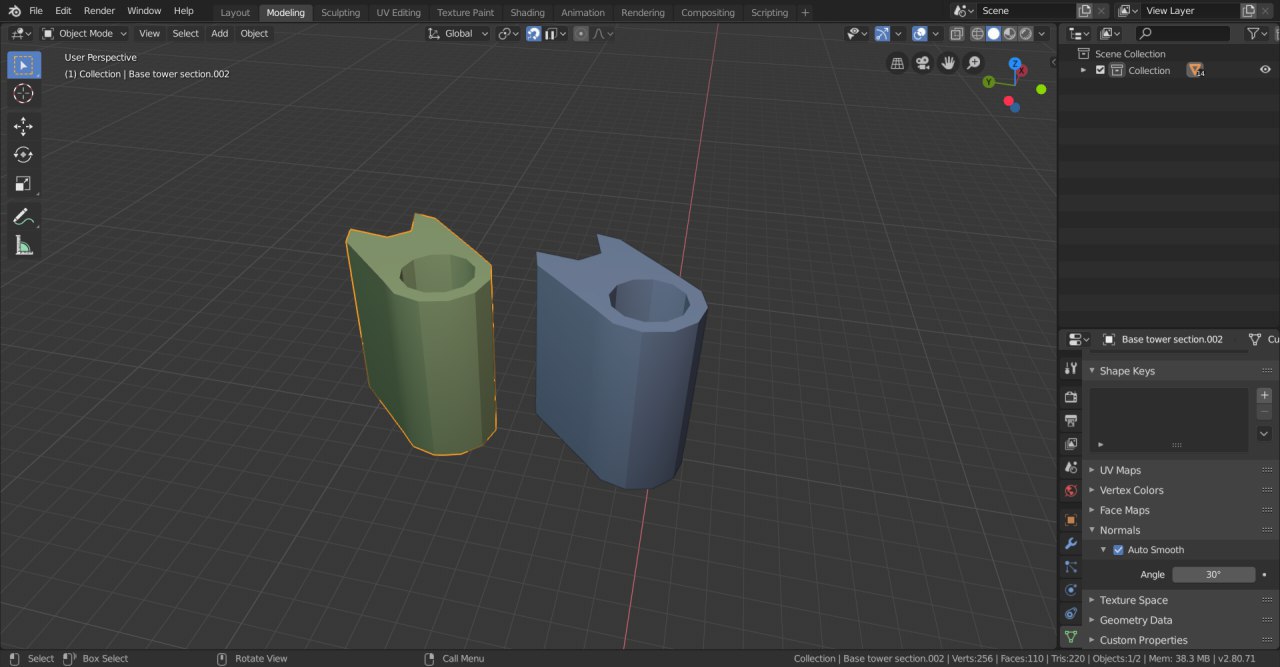Screen dimensions: 1280x667
Task: Activate the 3D Cursor tool
Action: (x=24, y=94)
